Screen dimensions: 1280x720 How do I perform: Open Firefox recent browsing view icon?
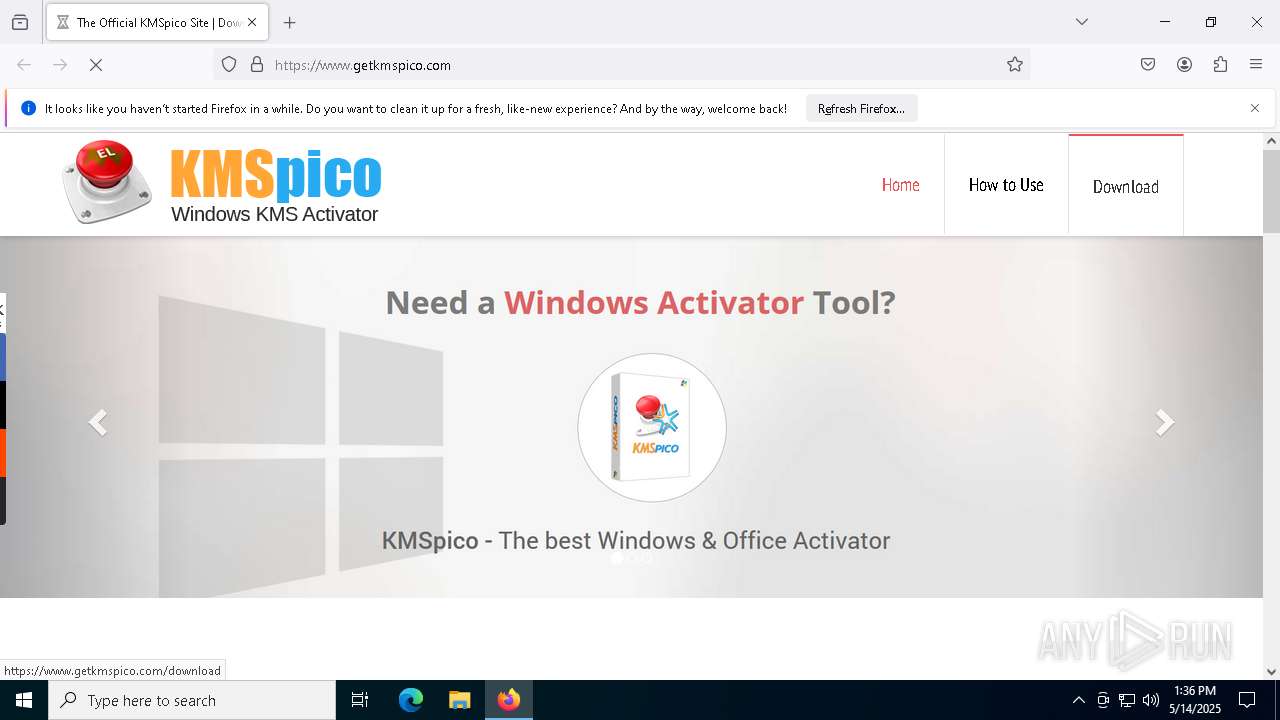(20, 22)
